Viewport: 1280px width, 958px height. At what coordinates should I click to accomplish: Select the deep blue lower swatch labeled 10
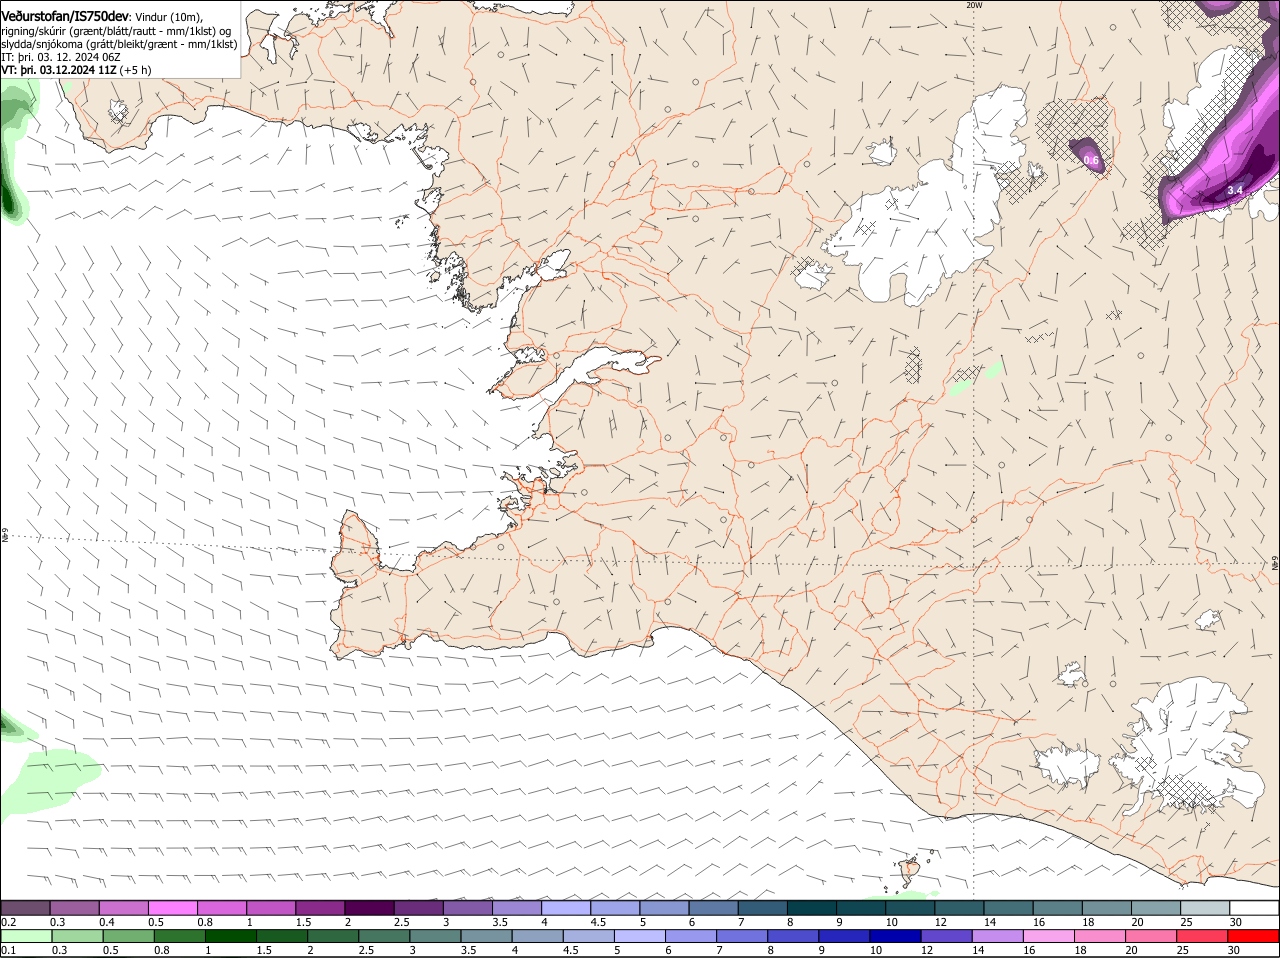[895, 936]
